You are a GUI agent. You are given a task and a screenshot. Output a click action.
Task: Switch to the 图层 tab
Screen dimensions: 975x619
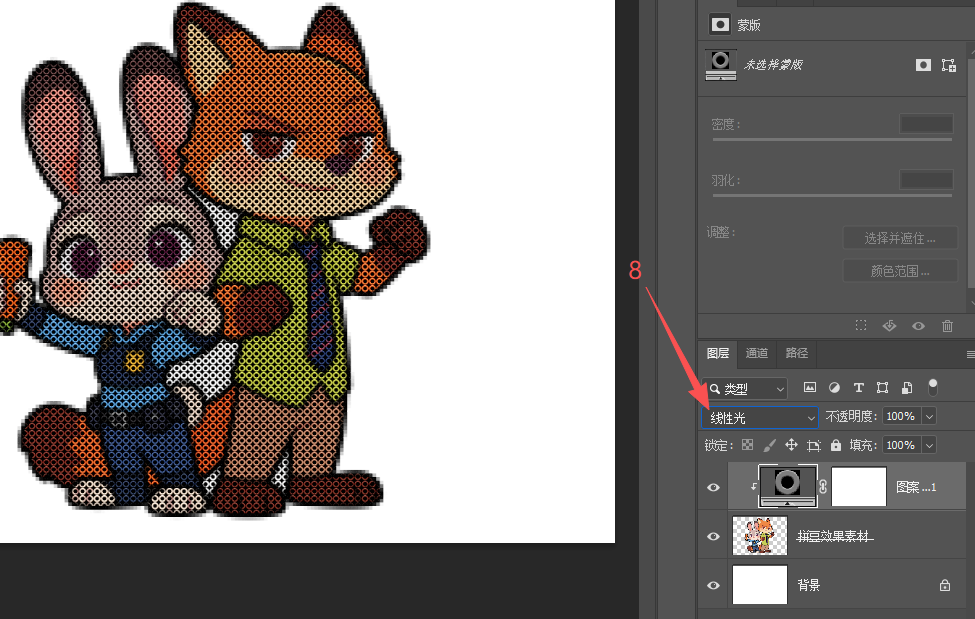click(x=718, y=353)
